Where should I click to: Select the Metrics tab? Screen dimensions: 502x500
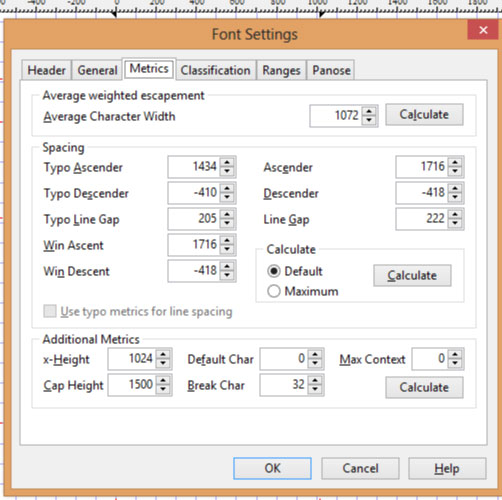click(149, 69)
